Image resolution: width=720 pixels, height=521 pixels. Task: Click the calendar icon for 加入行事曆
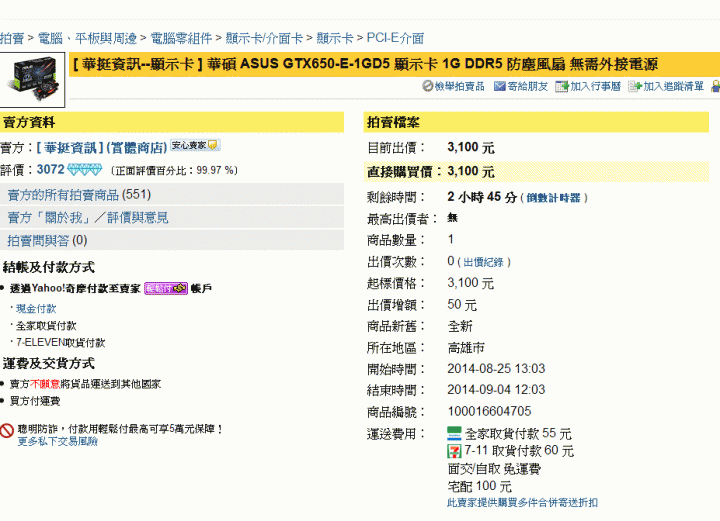[562, 86]
